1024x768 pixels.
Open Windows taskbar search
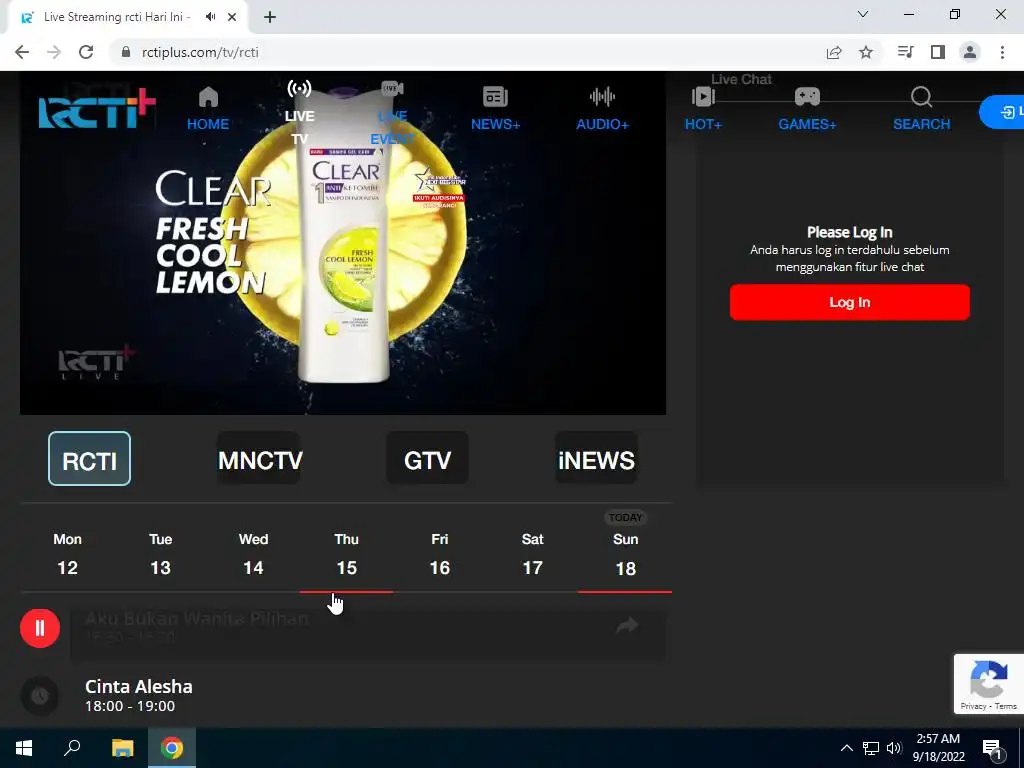pyautogui.click(x=72, y=748)
